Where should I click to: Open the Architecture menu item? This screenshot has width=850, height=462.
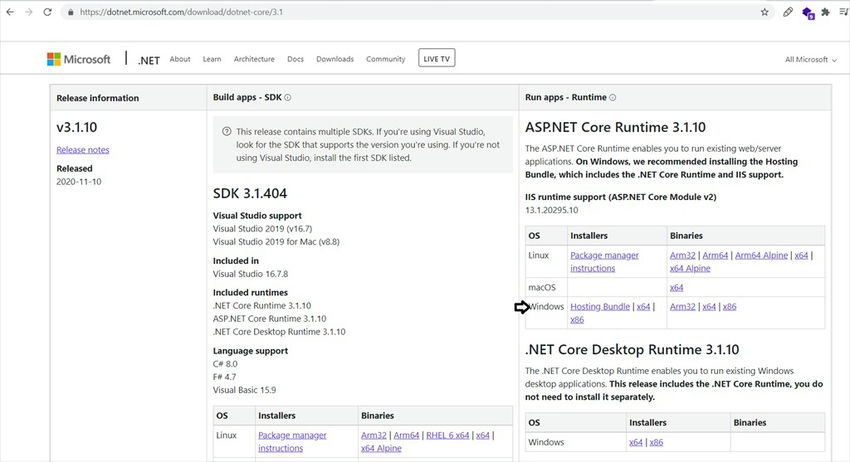pos(254,59)
